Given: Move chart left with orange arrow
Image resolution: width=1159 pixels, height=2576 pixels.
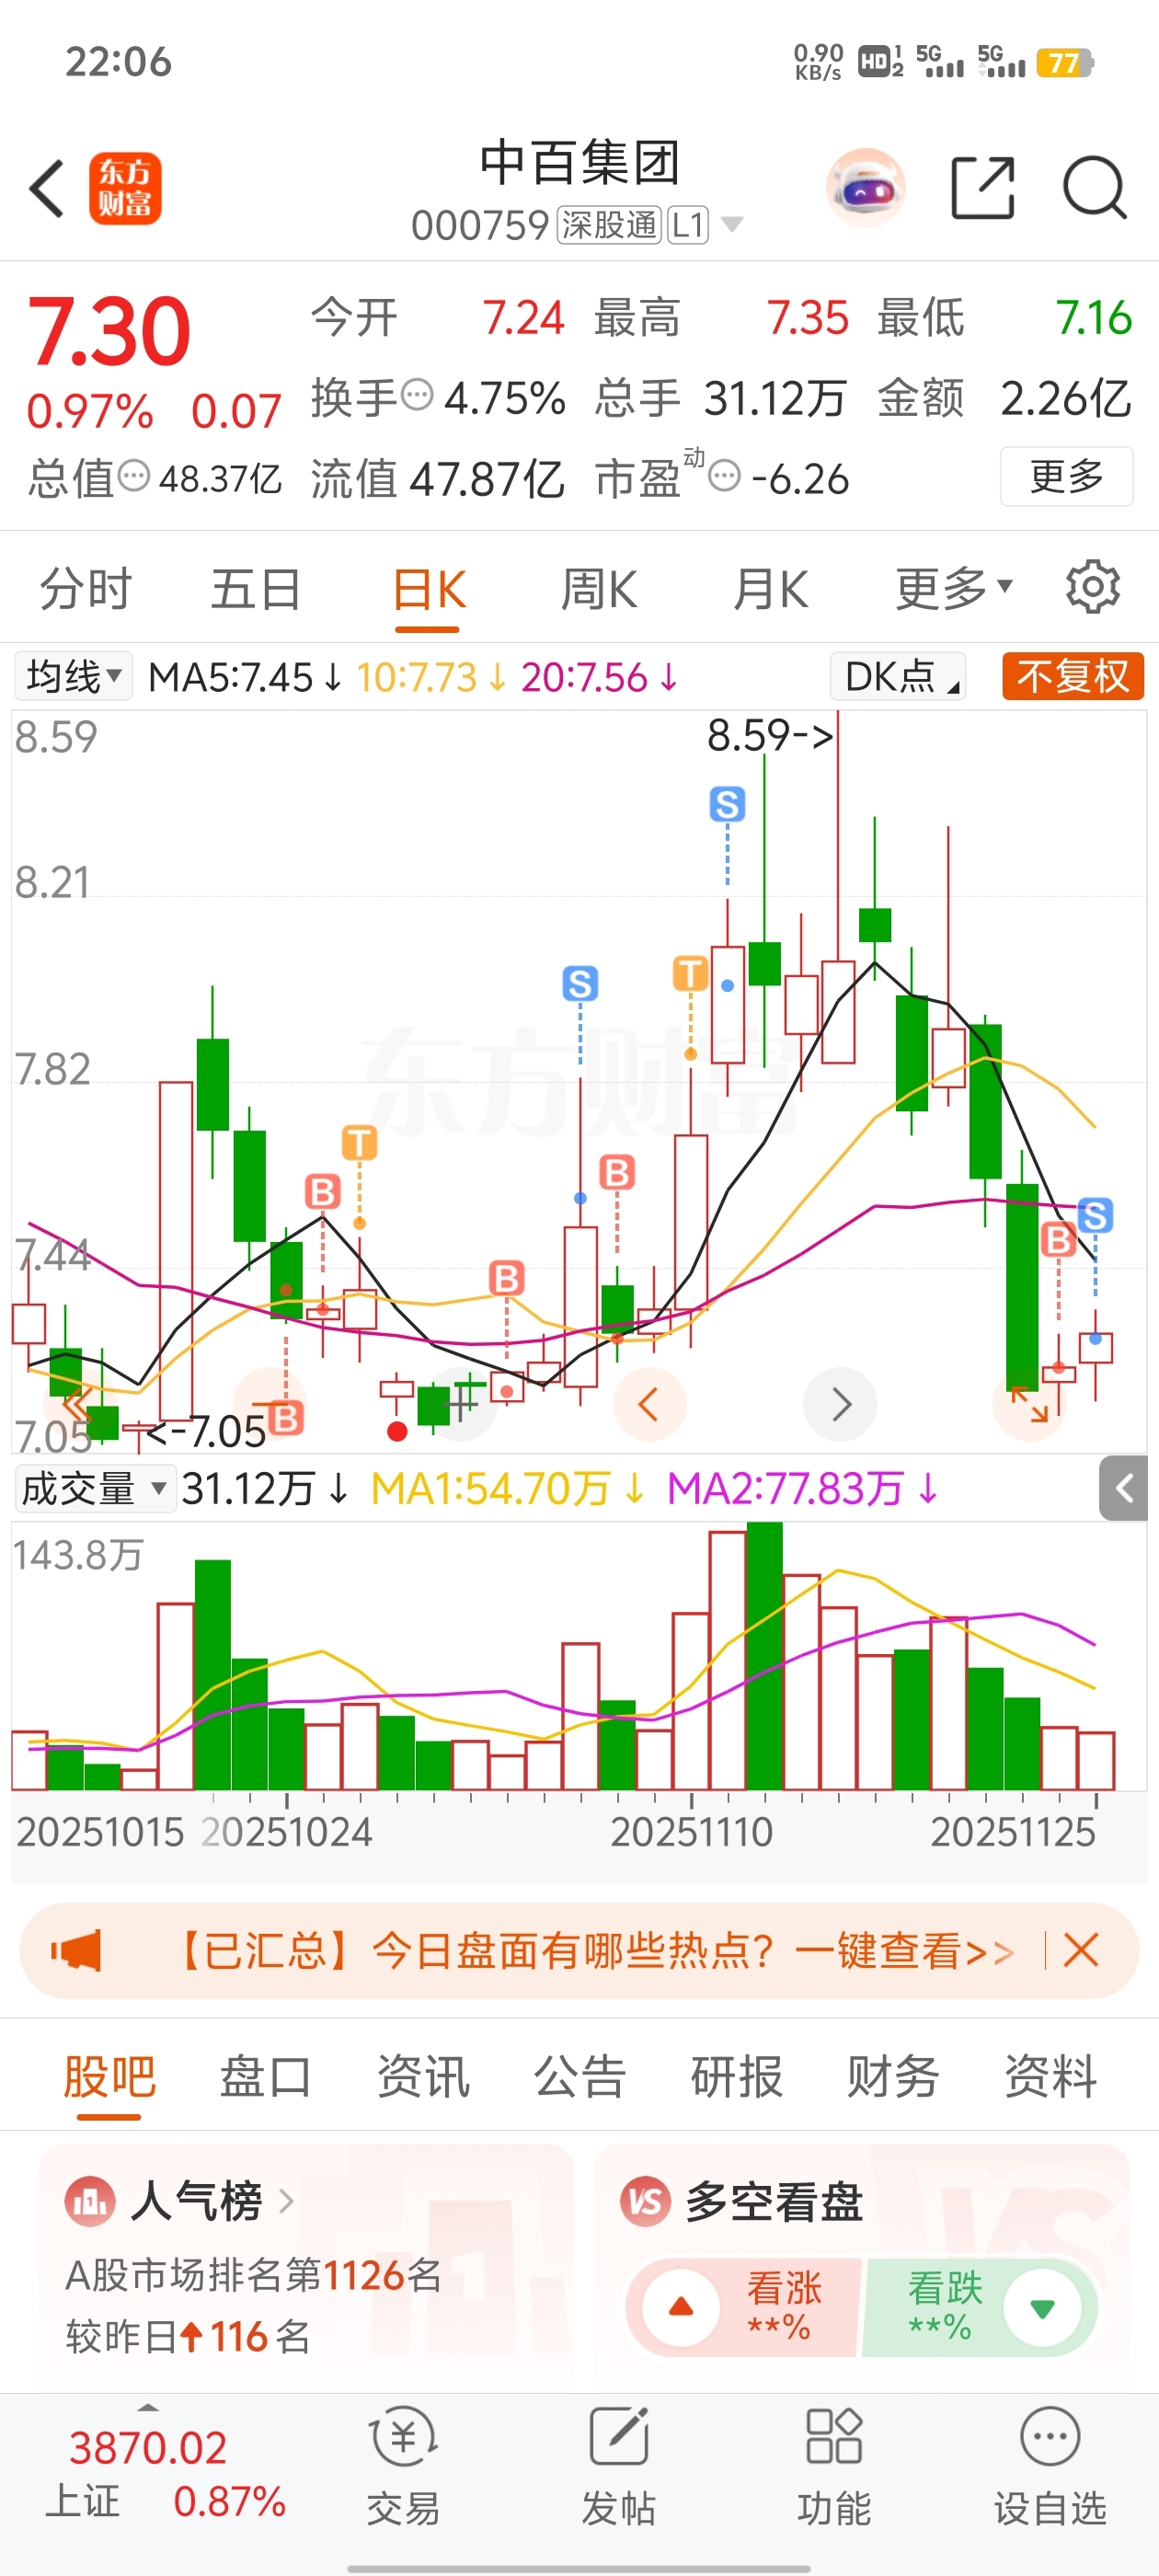Looking at the screenshot, I should 648,1405.
